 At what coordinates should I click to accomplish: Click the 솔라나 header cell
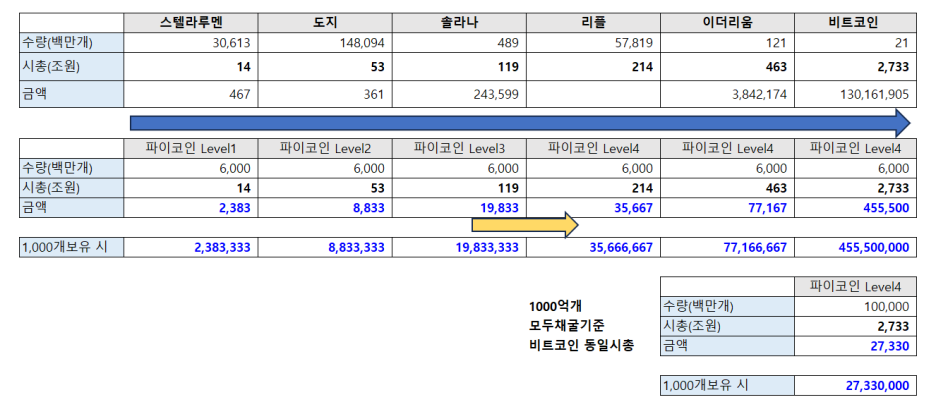click(460, 23)
